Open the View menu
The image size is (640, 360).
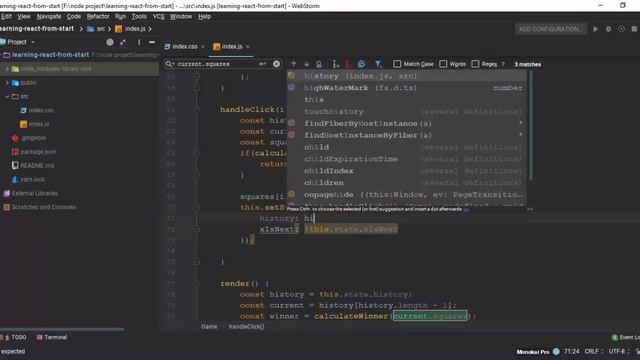tap(24, 17)
